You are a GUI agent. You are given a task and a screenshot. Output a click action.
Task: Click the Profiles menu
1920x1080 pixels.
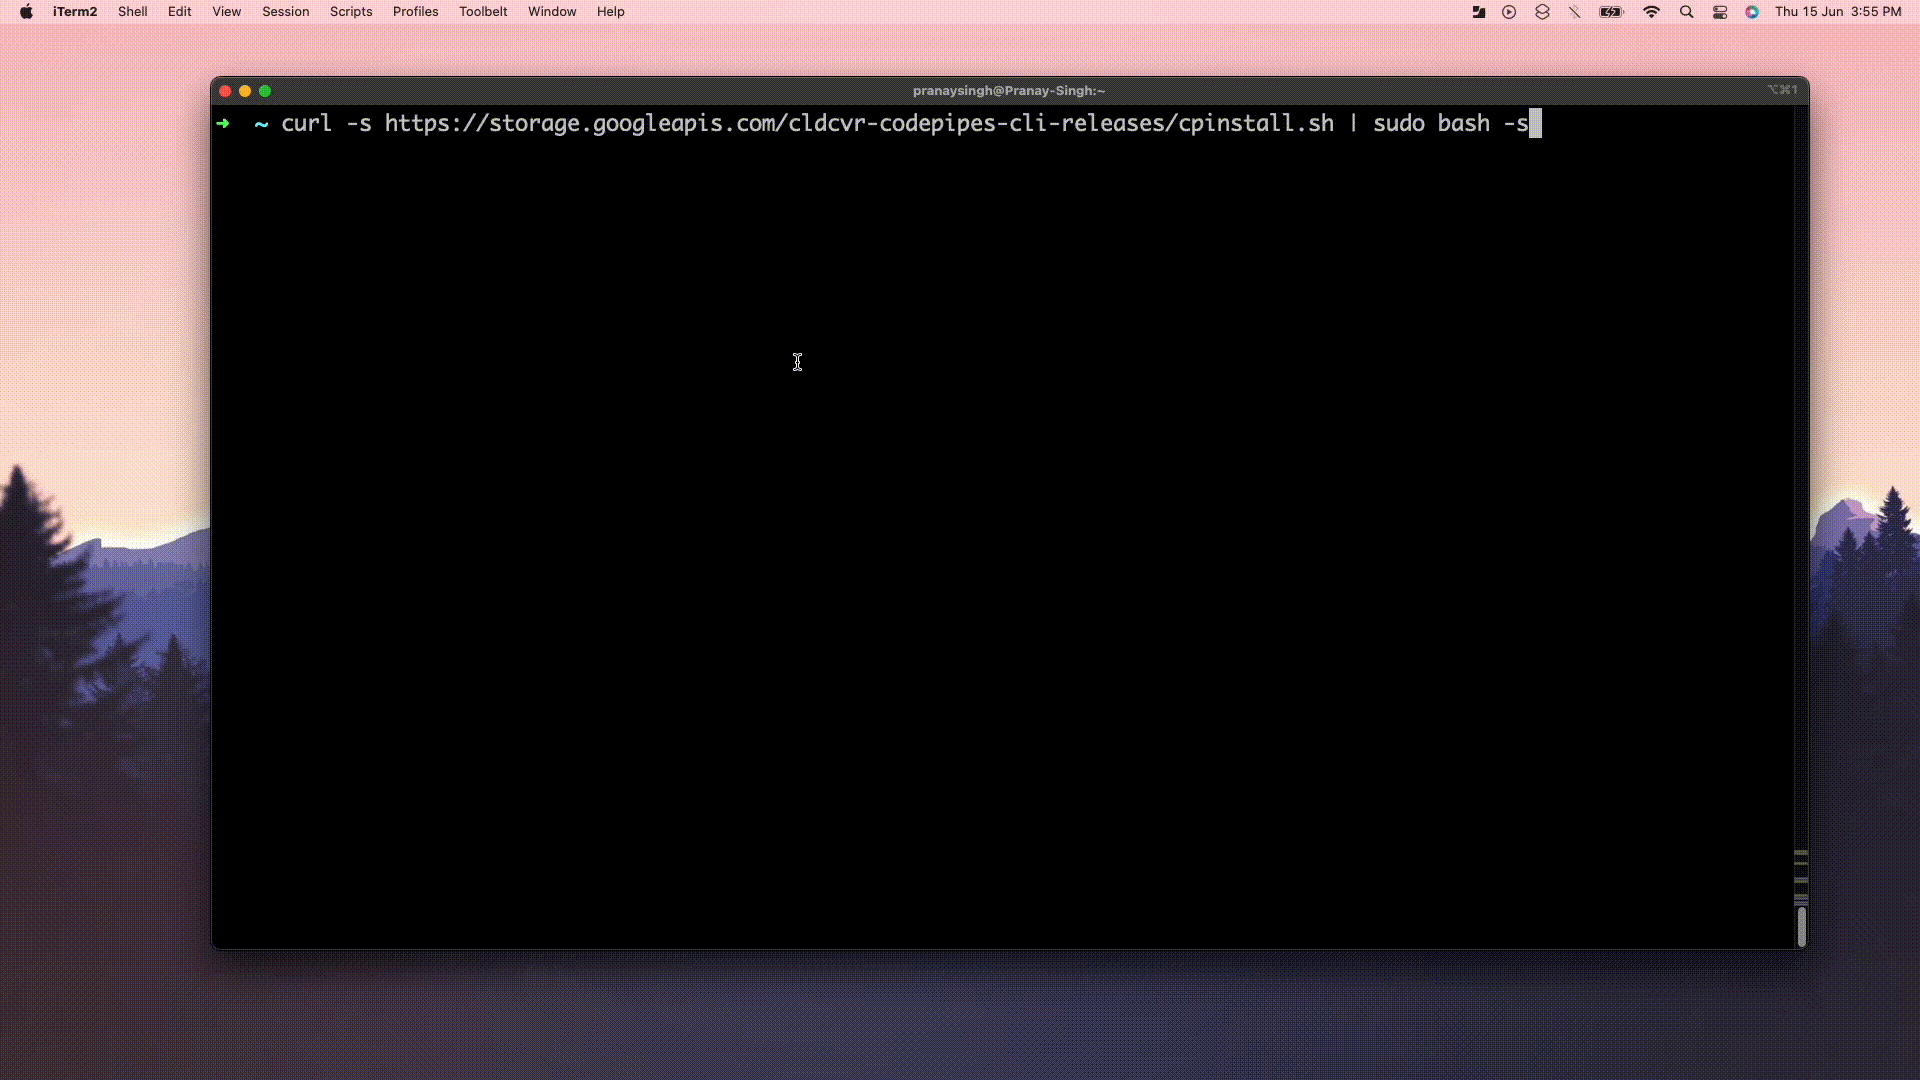[x=415, y=12]
